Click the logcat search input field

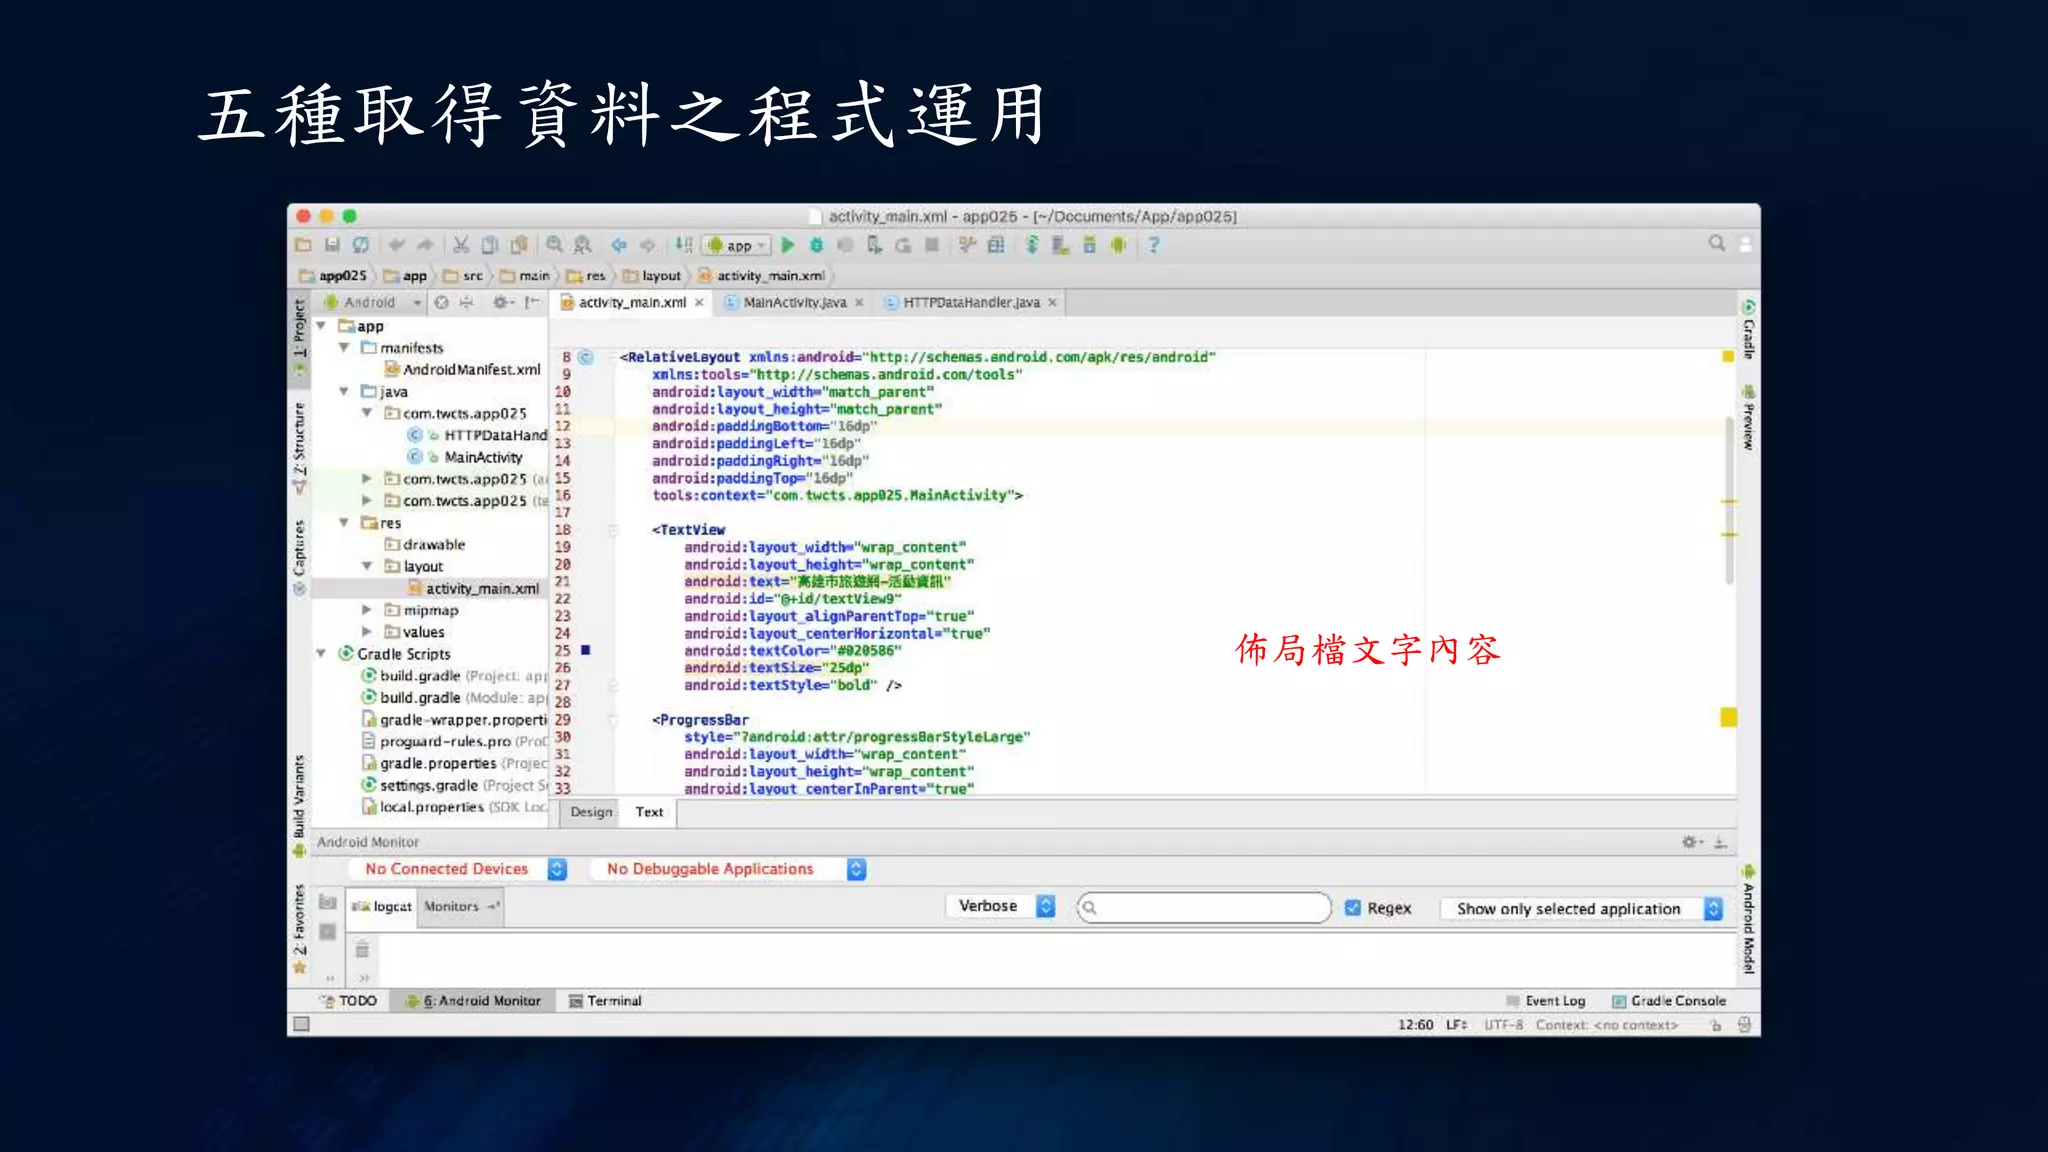click(x=1205, y=908)
